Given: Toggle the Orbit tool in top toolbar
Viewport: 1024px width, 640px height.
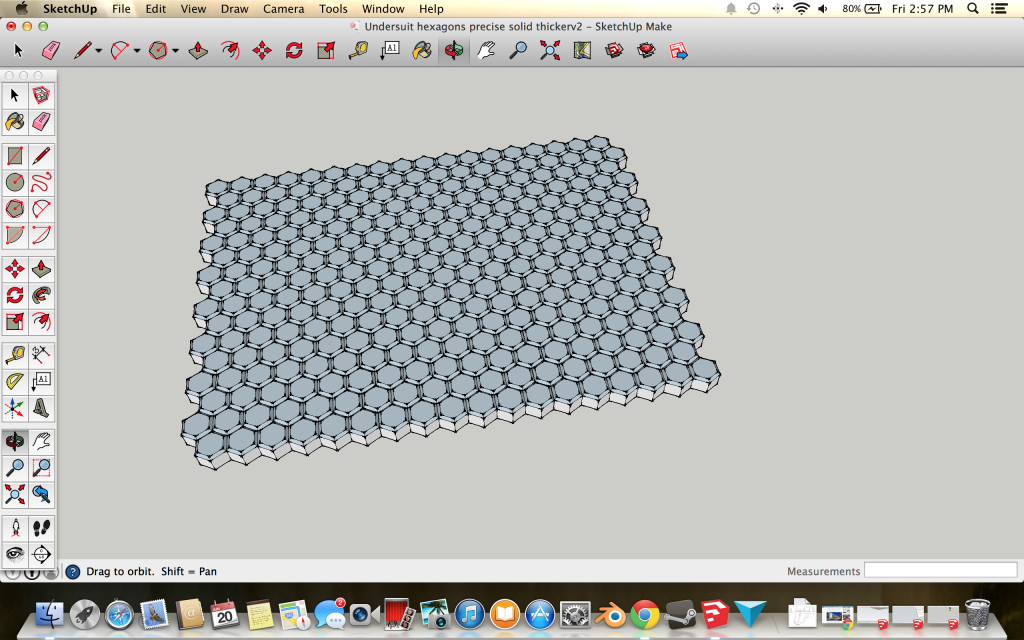Looking at the screenshot, I should [454, 50].
